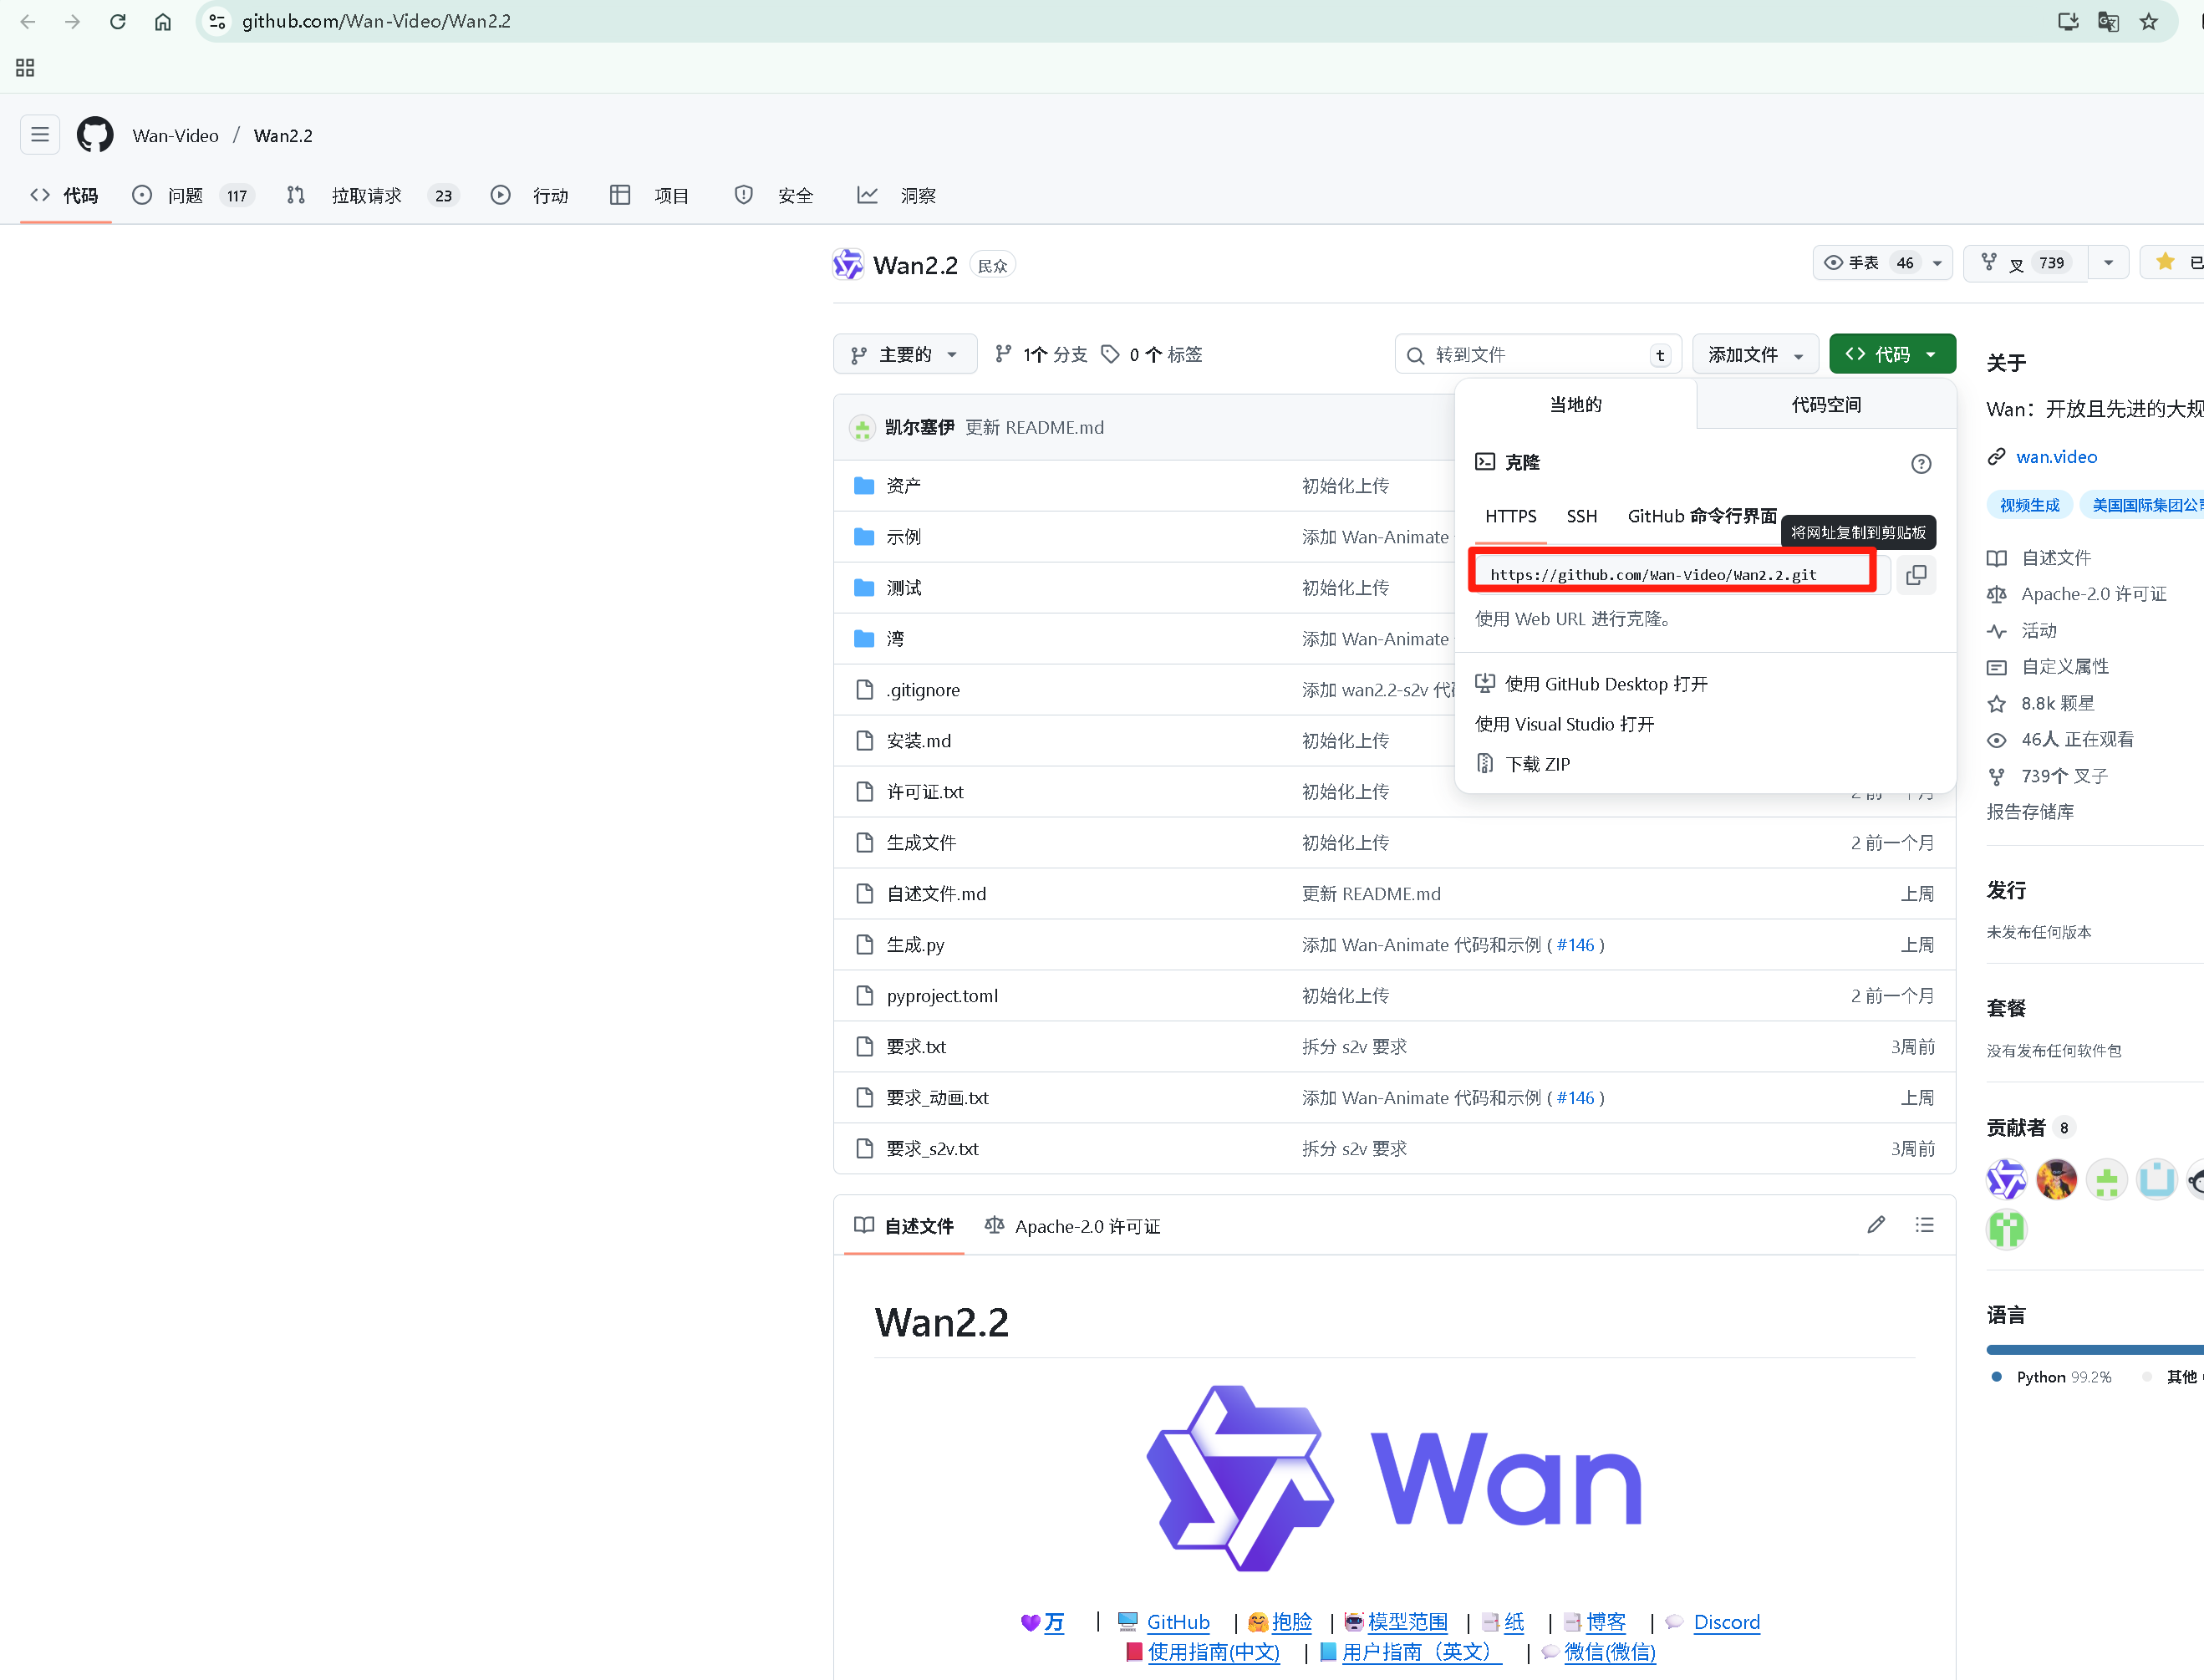Open the 主要的 branch selector dropdown
2204x1680 pixels.
click(905, 355)
